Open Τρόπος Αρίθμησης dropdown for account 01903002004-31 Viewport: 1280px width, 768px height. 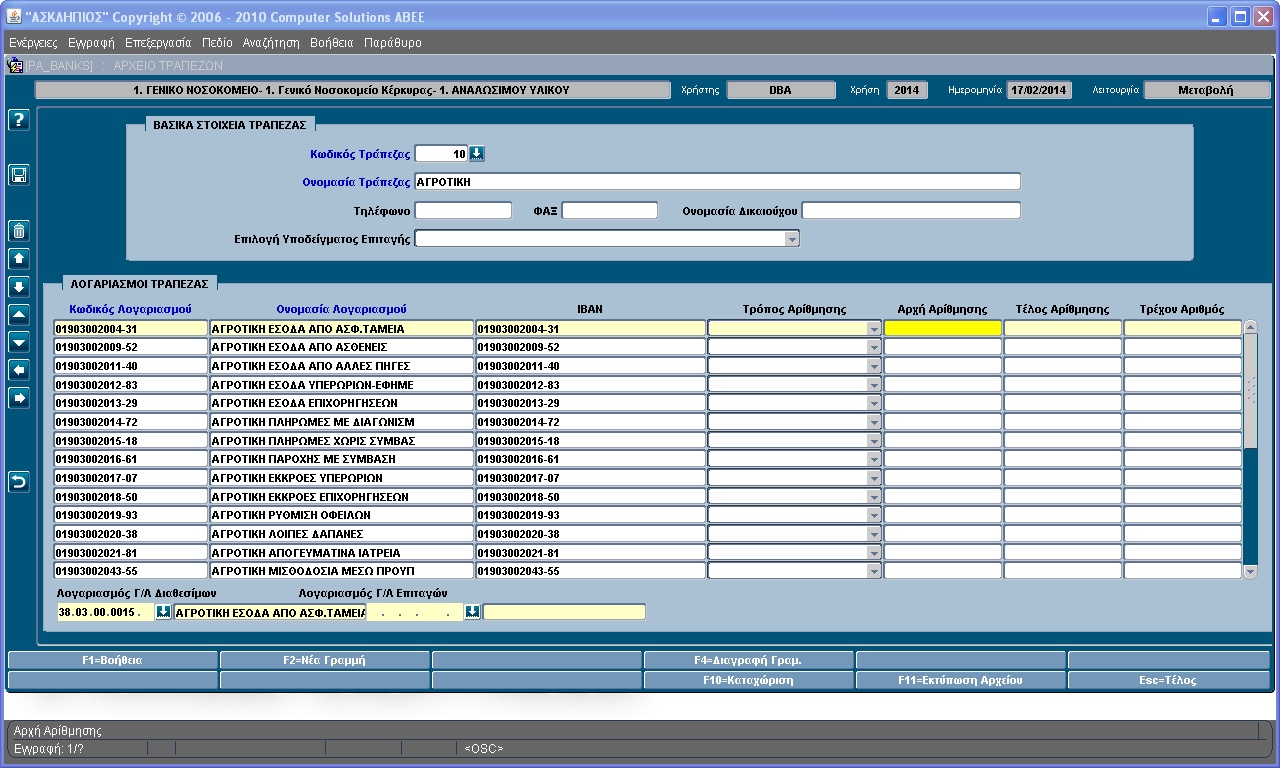pyautogui.click(x=874, y=329)
